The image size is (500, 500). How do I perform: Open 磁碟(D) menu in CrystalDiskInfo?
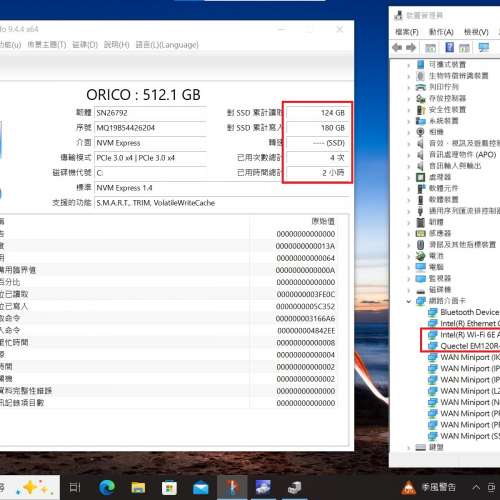[x=85, y=45]
